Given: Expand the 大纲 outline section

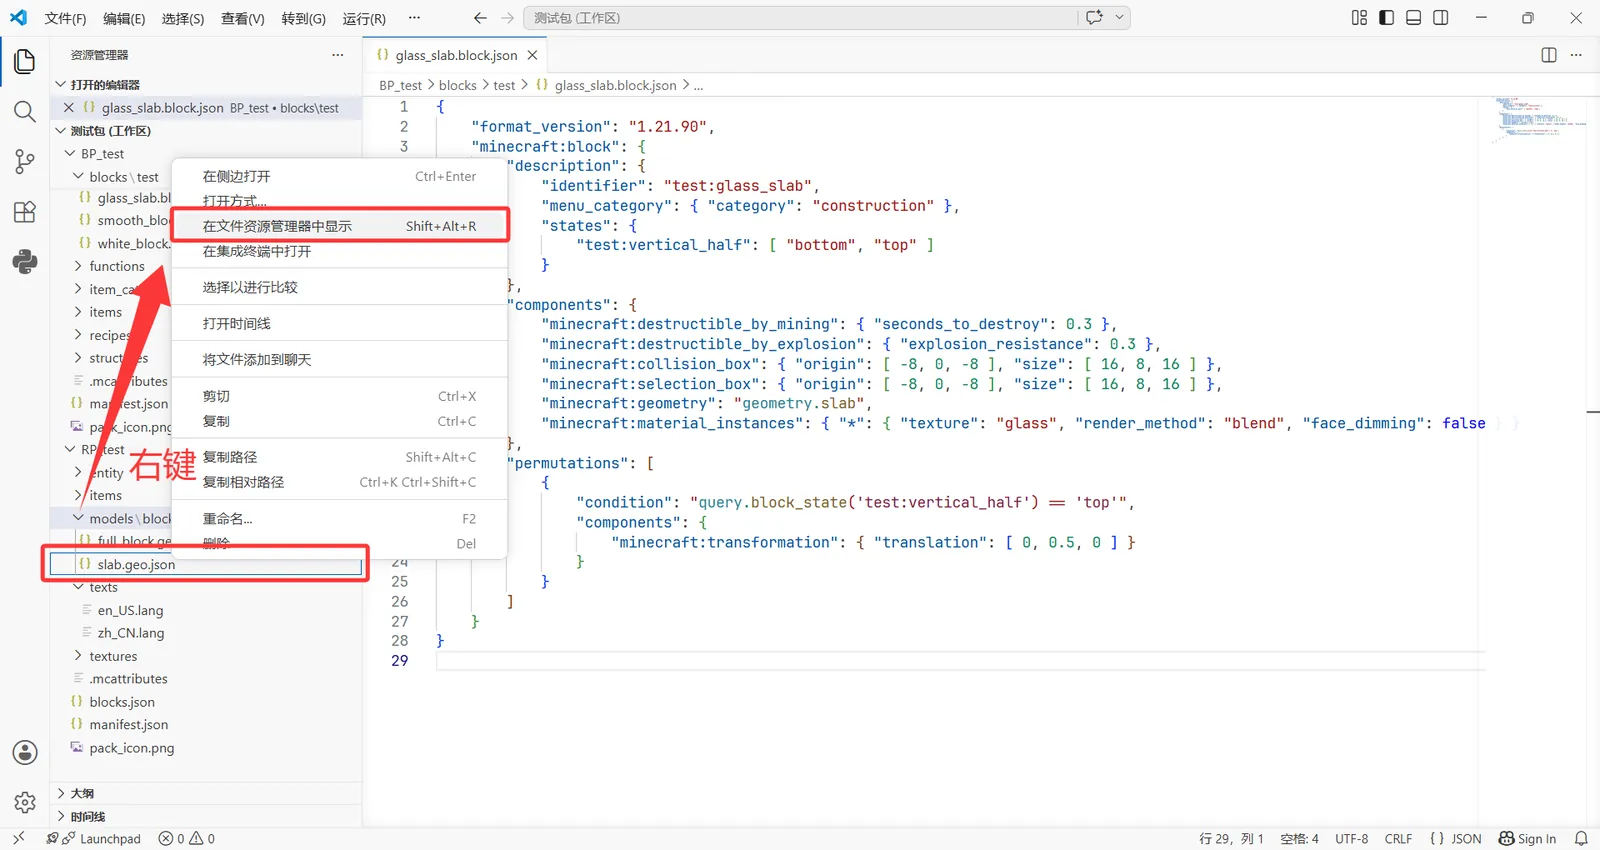Looking at the screenshot, I should (82, 793).
